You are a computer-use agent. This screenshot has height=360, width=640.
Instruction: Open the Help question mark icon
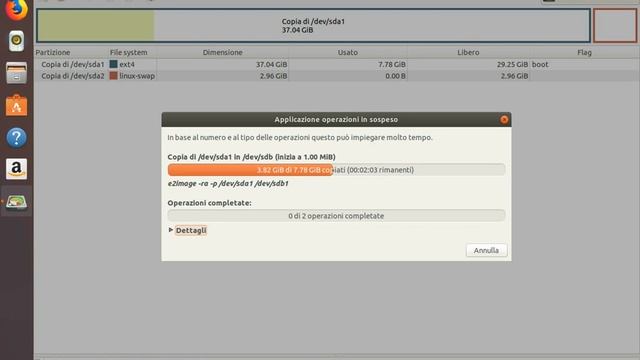[x=16, y=138]
